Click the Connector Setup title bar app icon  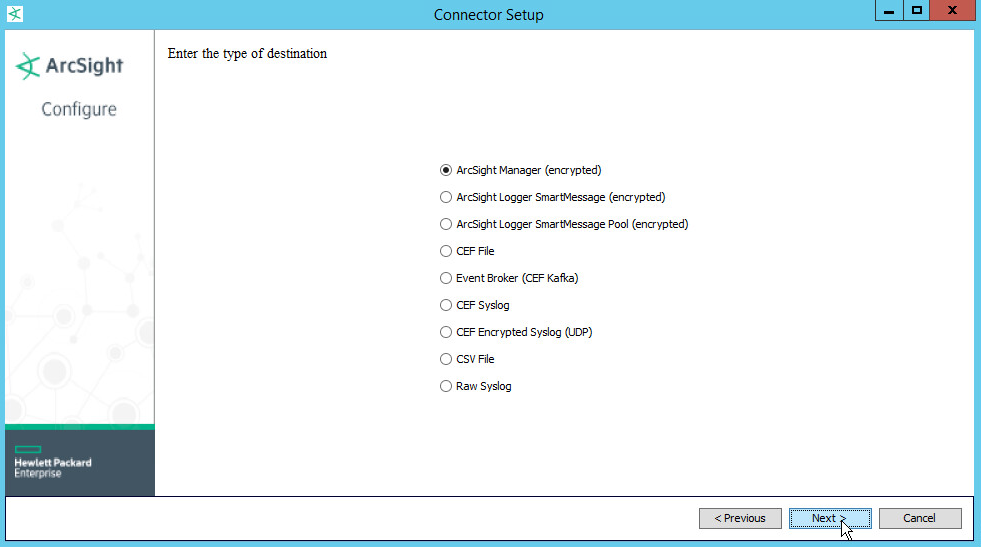click(14, 14)
